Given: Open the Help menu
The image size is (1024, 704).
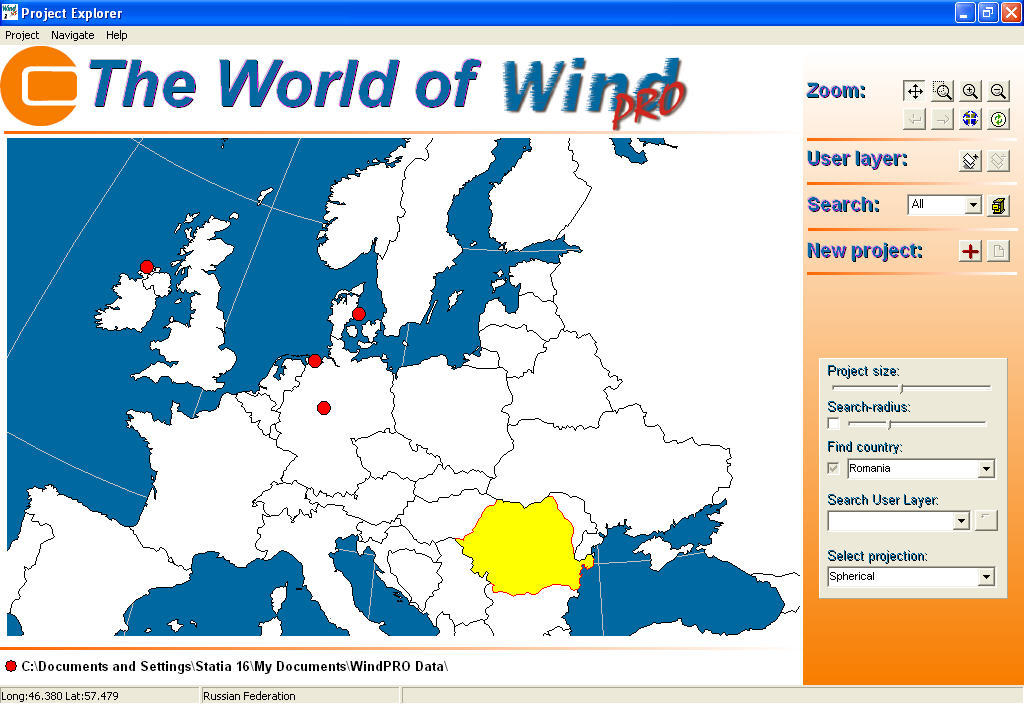Looking at the screenshot, I should pos(117,35).
